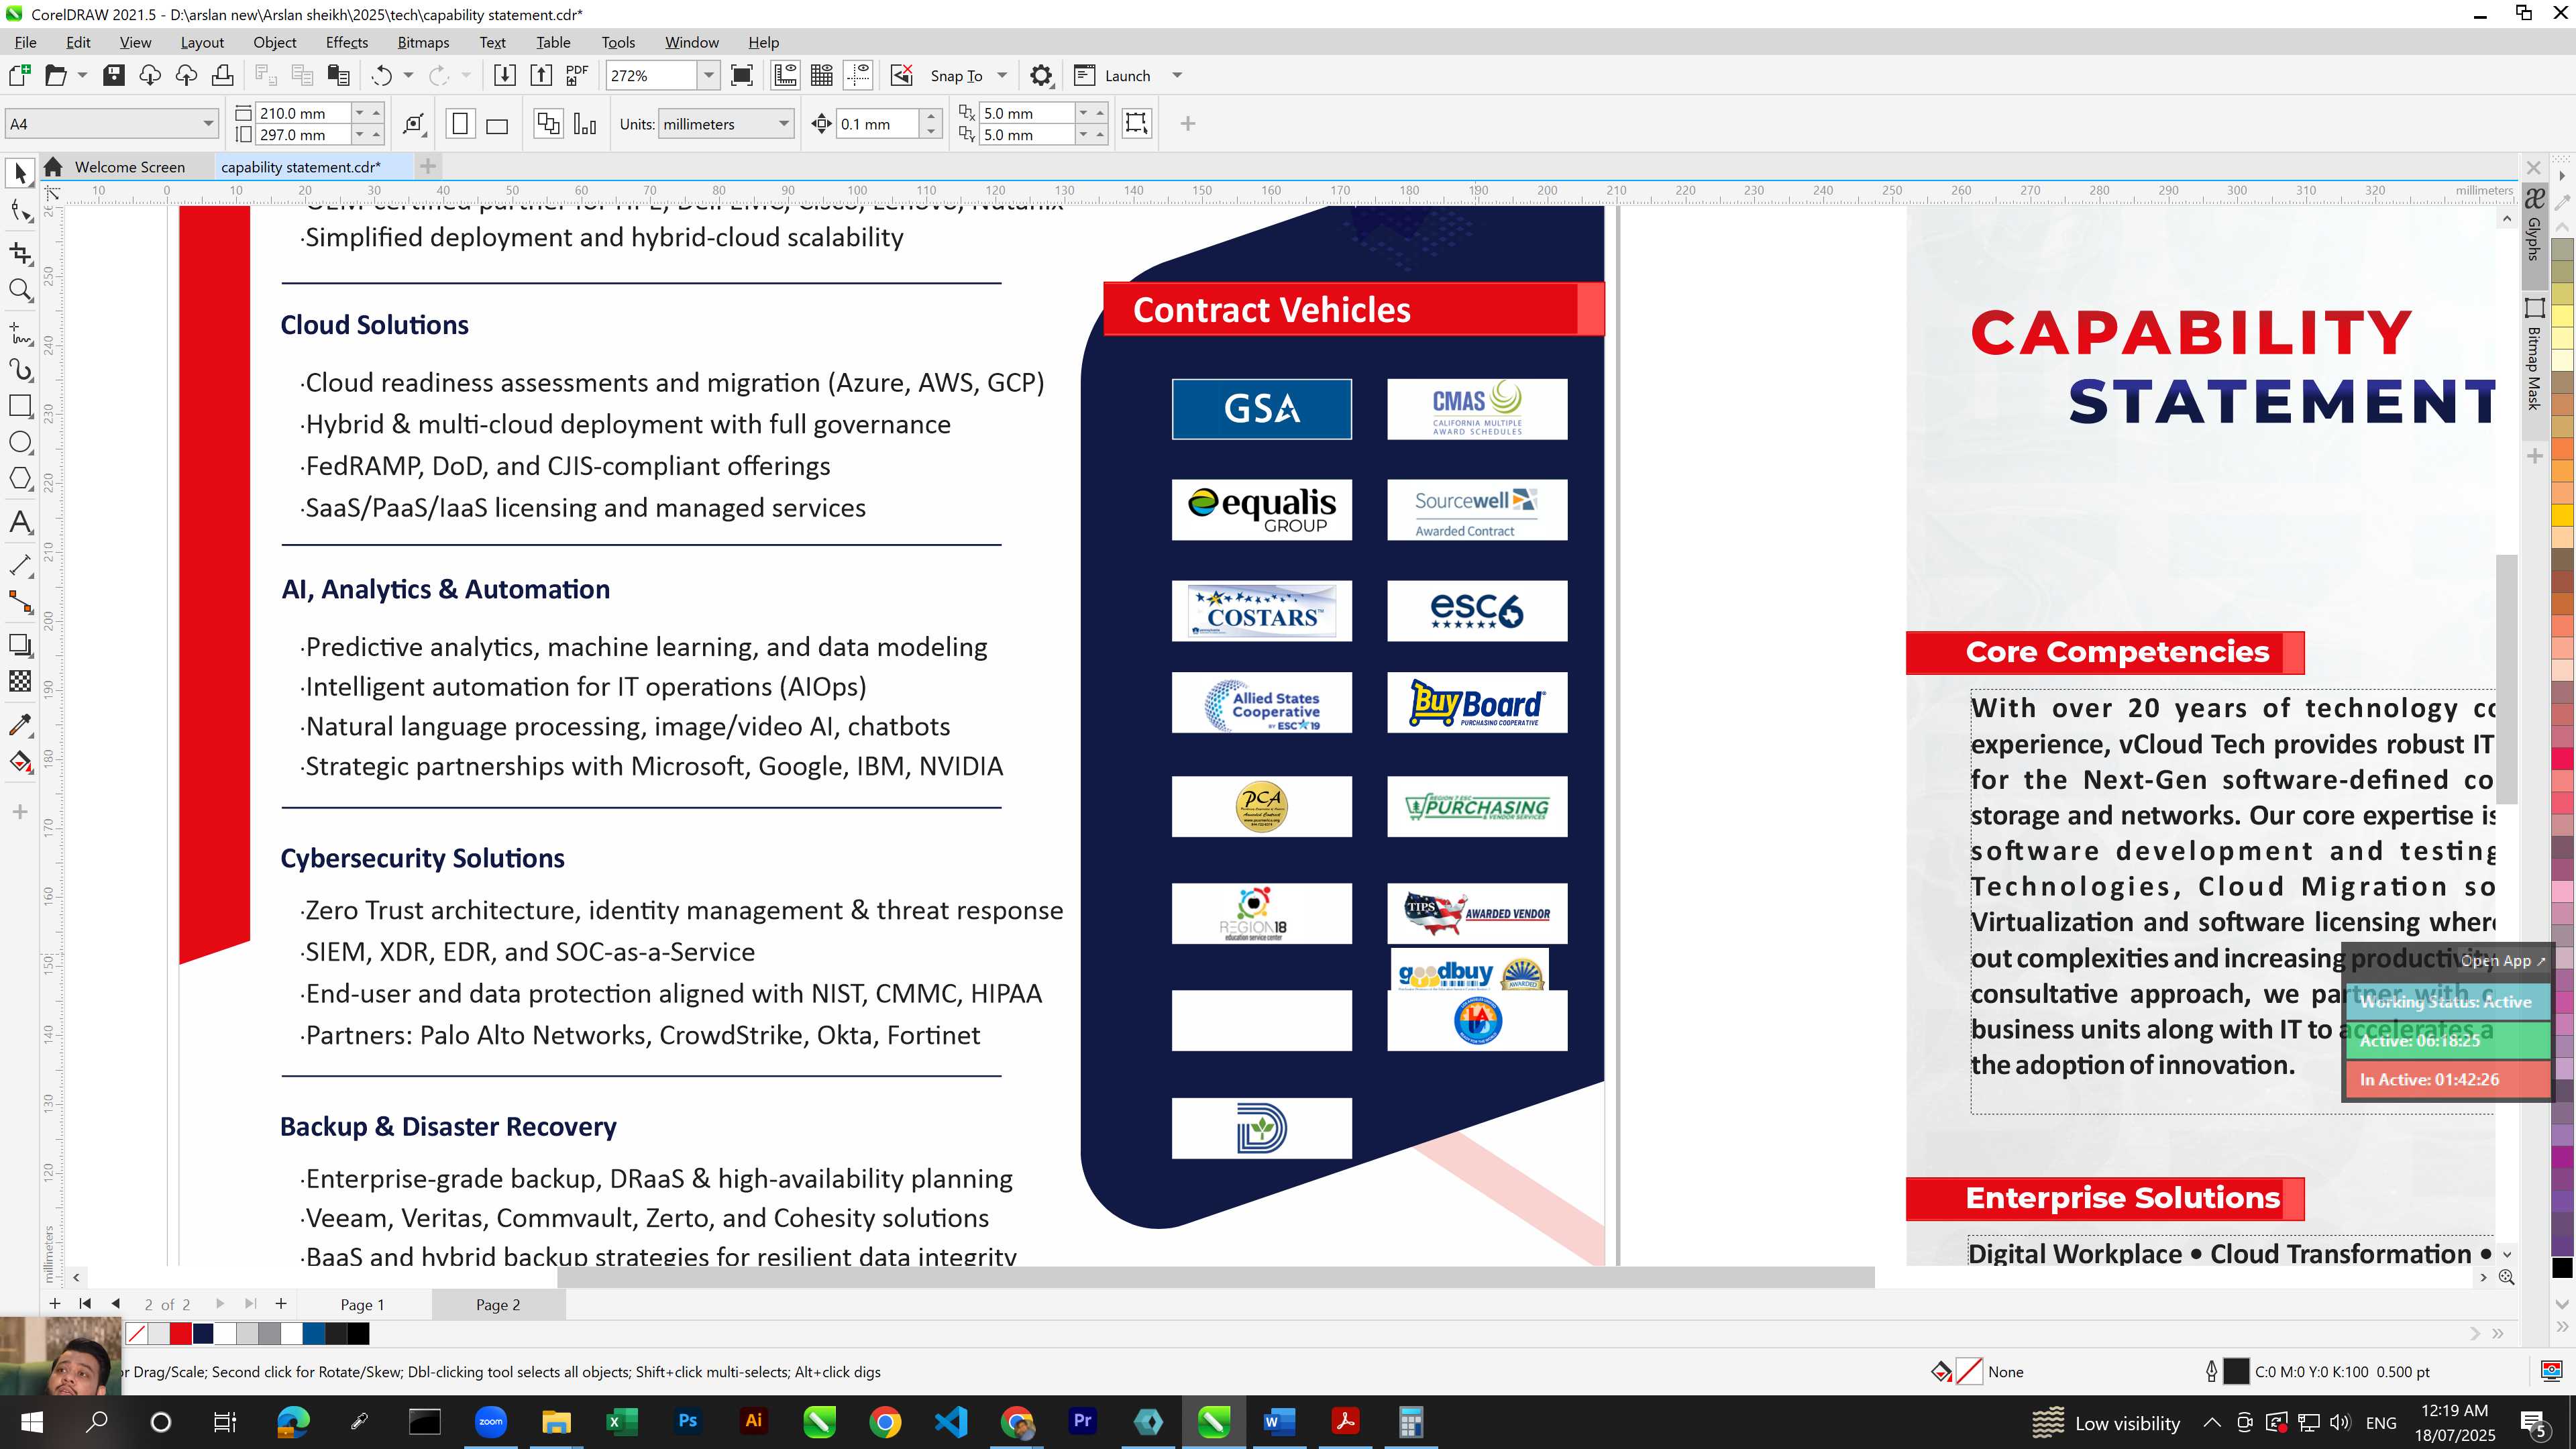Screen dimensions: 2576x1449
Task: Select the Zoom tool in the toolbox
Action: (20, 290)
